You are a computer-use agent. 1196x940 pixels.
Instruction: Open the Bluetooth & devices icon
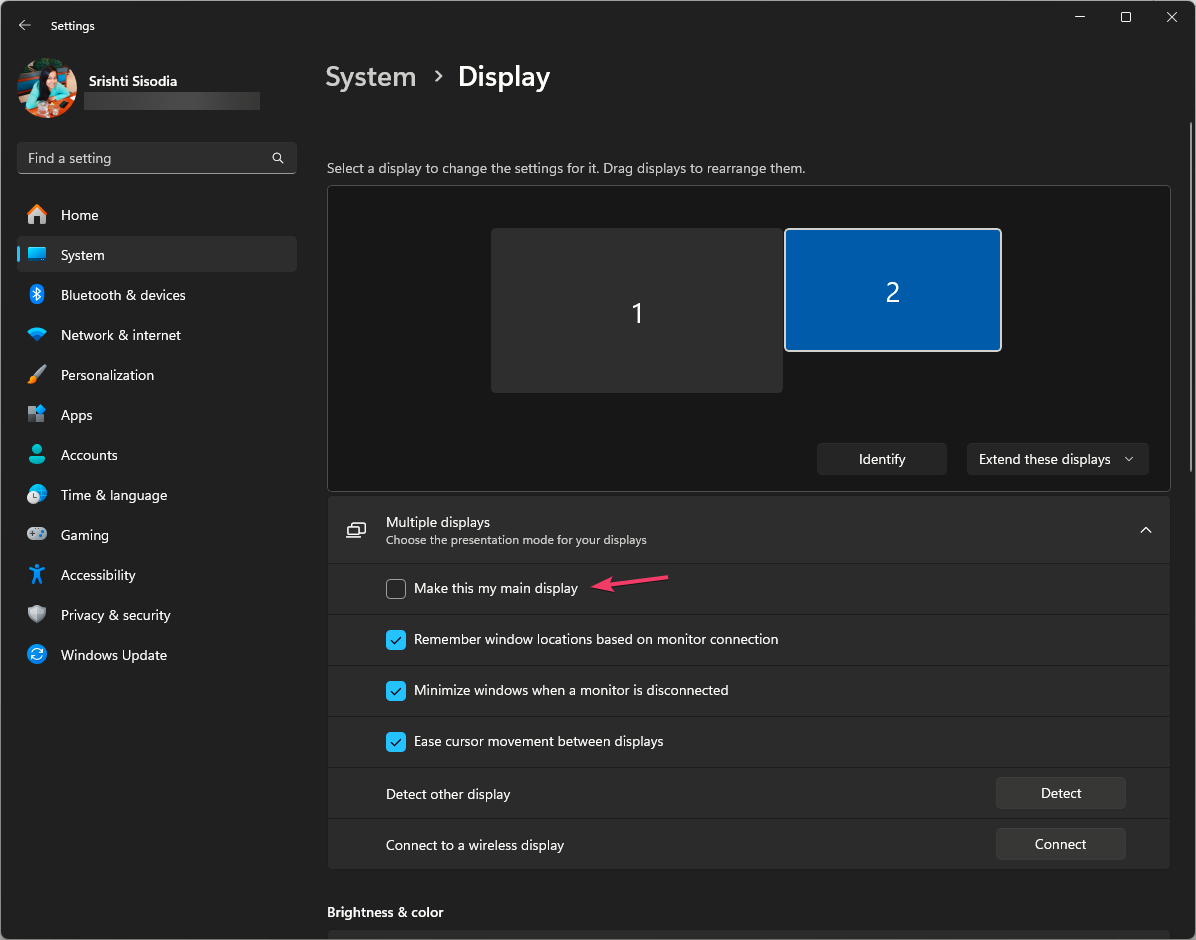click(37, 295)
